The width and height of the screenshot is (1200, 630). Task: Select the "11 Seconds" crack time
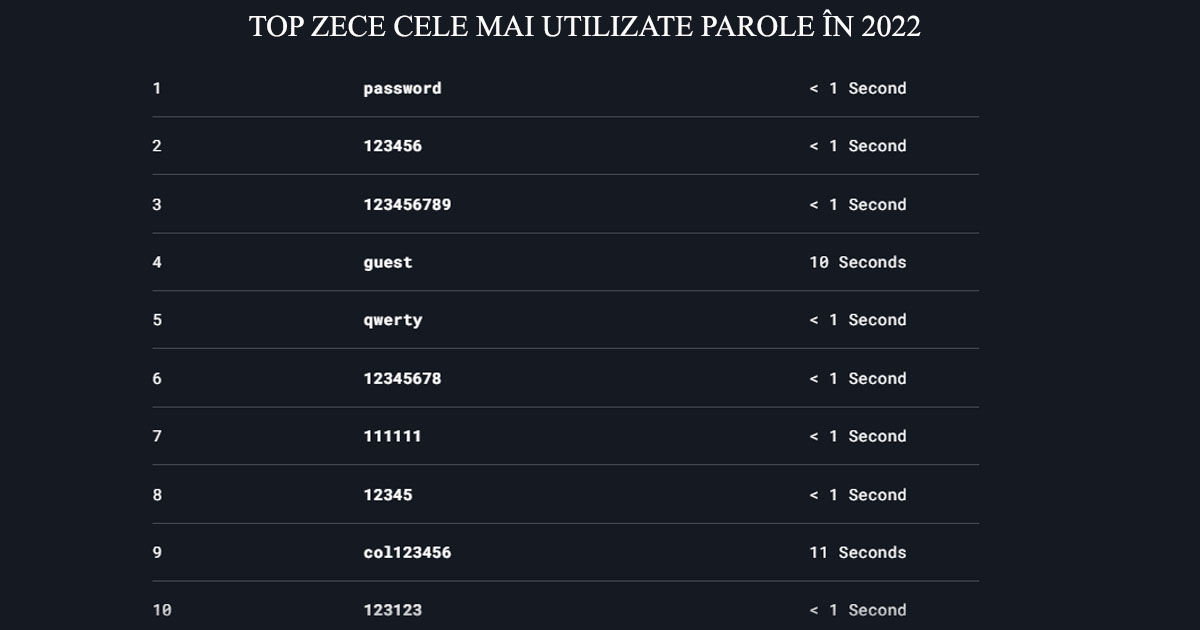pos(857,552)
